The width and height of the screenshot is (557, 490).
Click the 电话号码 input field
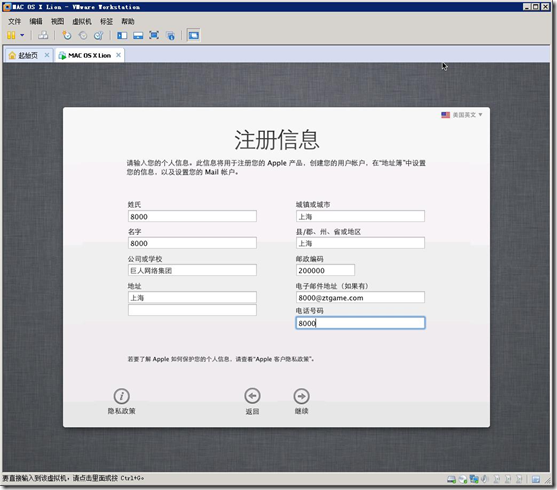pos(360,323)
